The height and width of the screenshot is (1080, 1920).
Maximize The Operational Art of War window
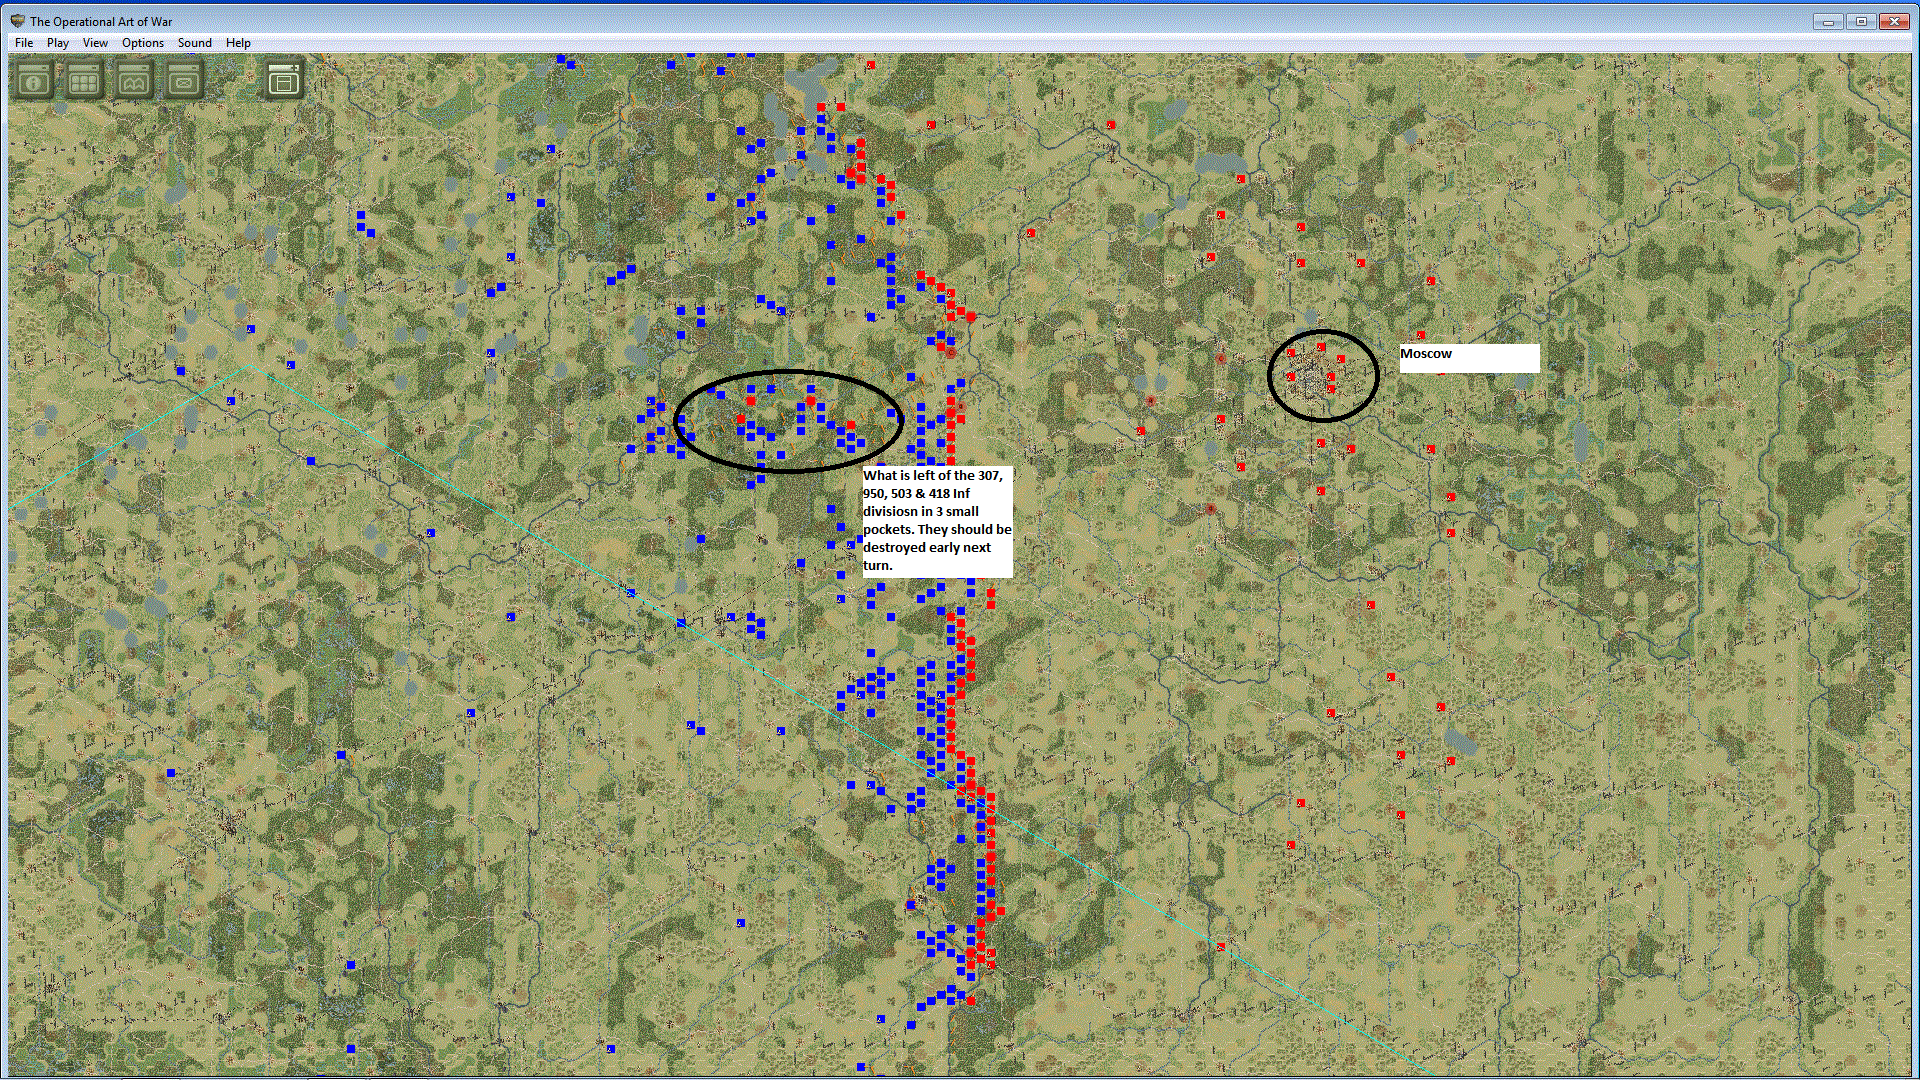[1861, 21]
